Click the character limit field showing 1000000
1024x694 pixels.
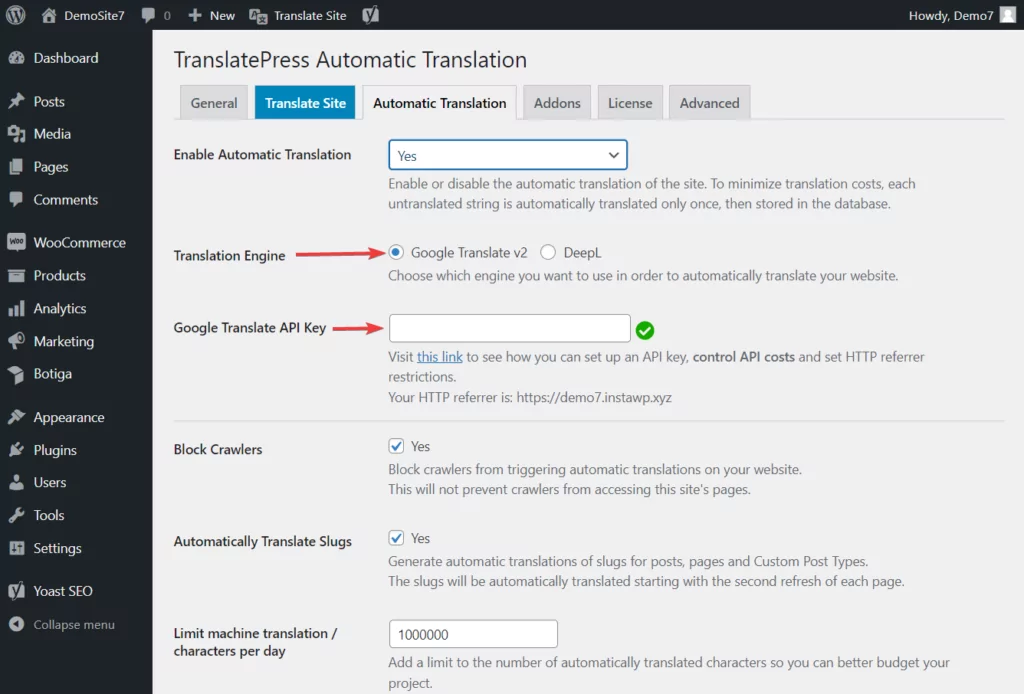[x=473, y=634]
